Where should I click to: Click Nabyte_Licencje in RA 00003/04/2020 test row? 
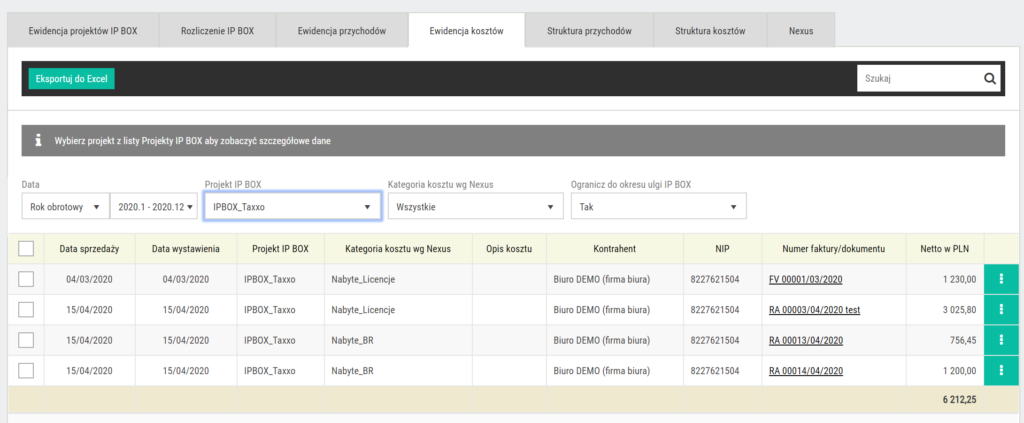(363, 310)
